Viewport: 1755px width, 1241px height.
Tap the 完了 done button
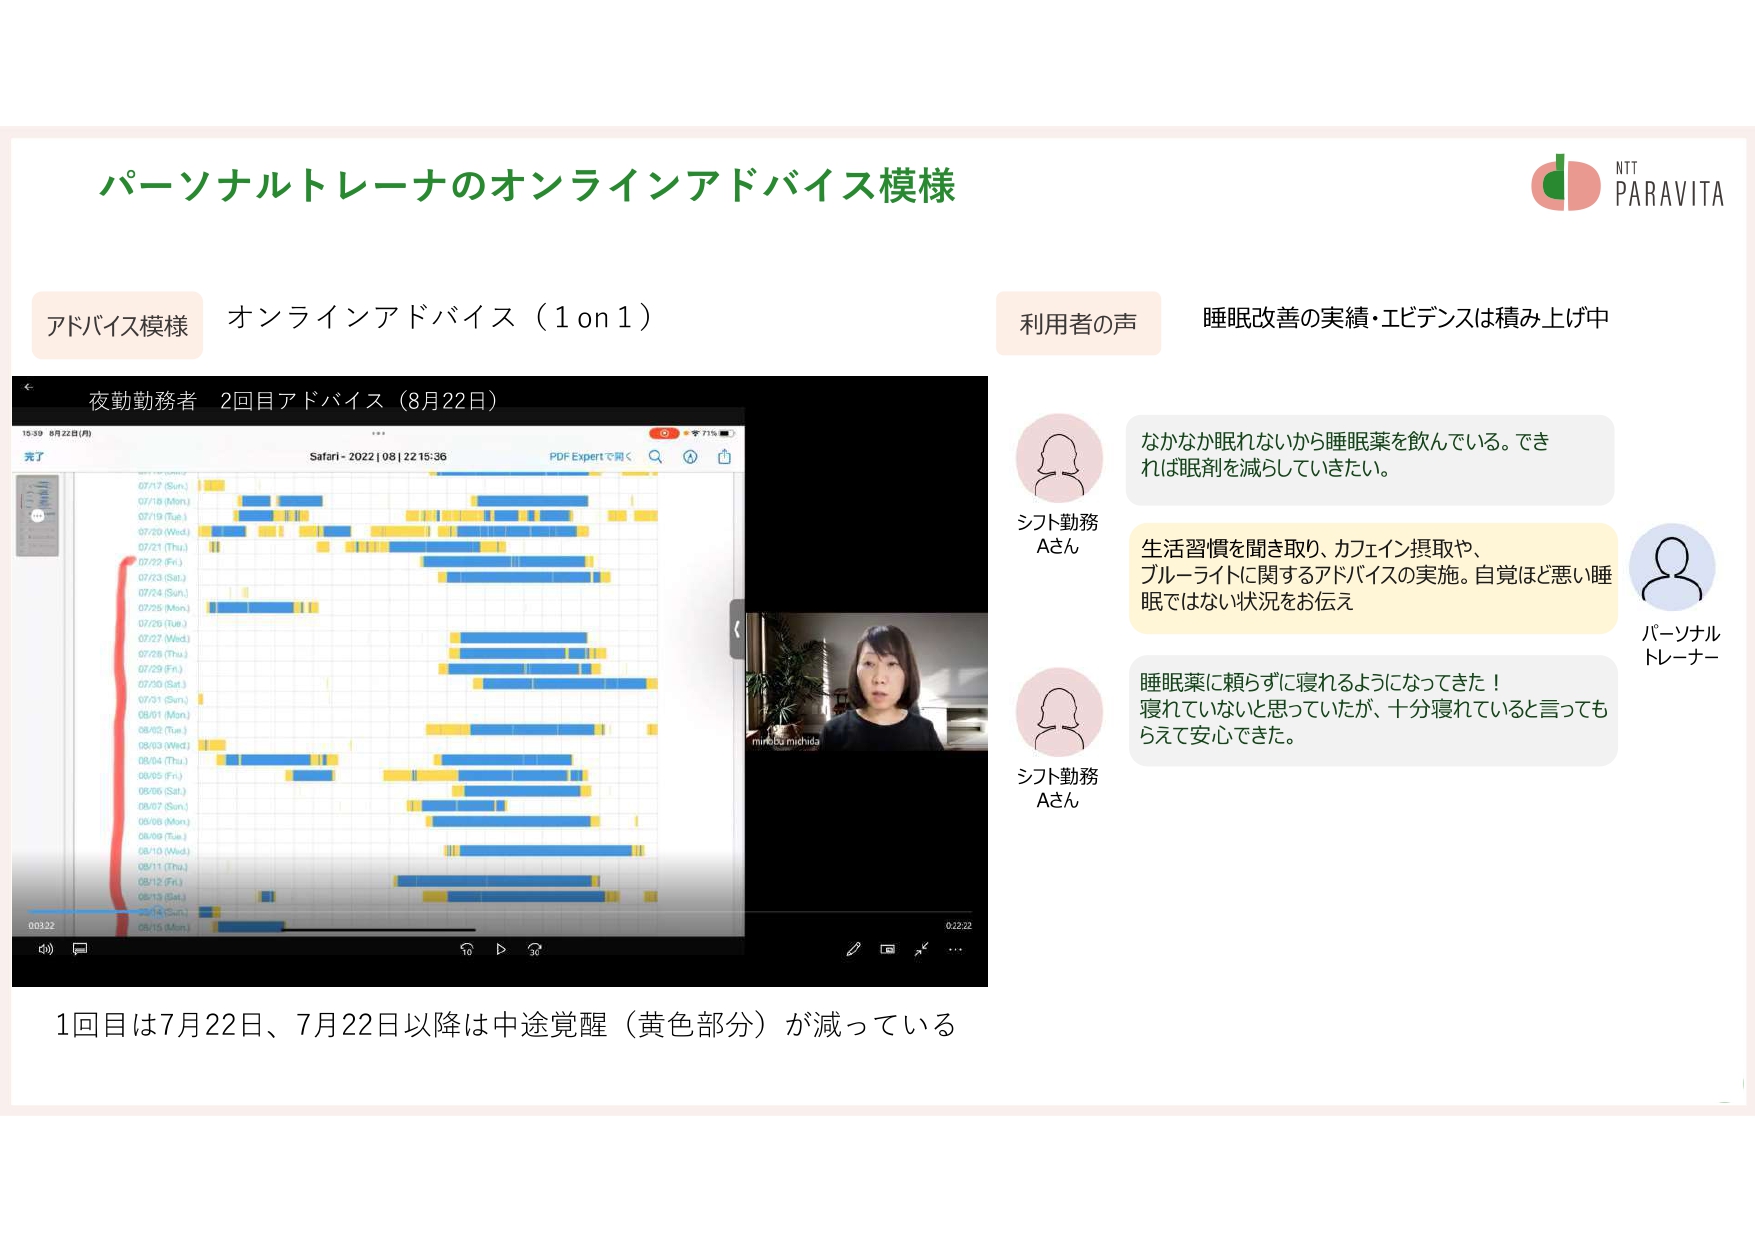click(34, 457)
